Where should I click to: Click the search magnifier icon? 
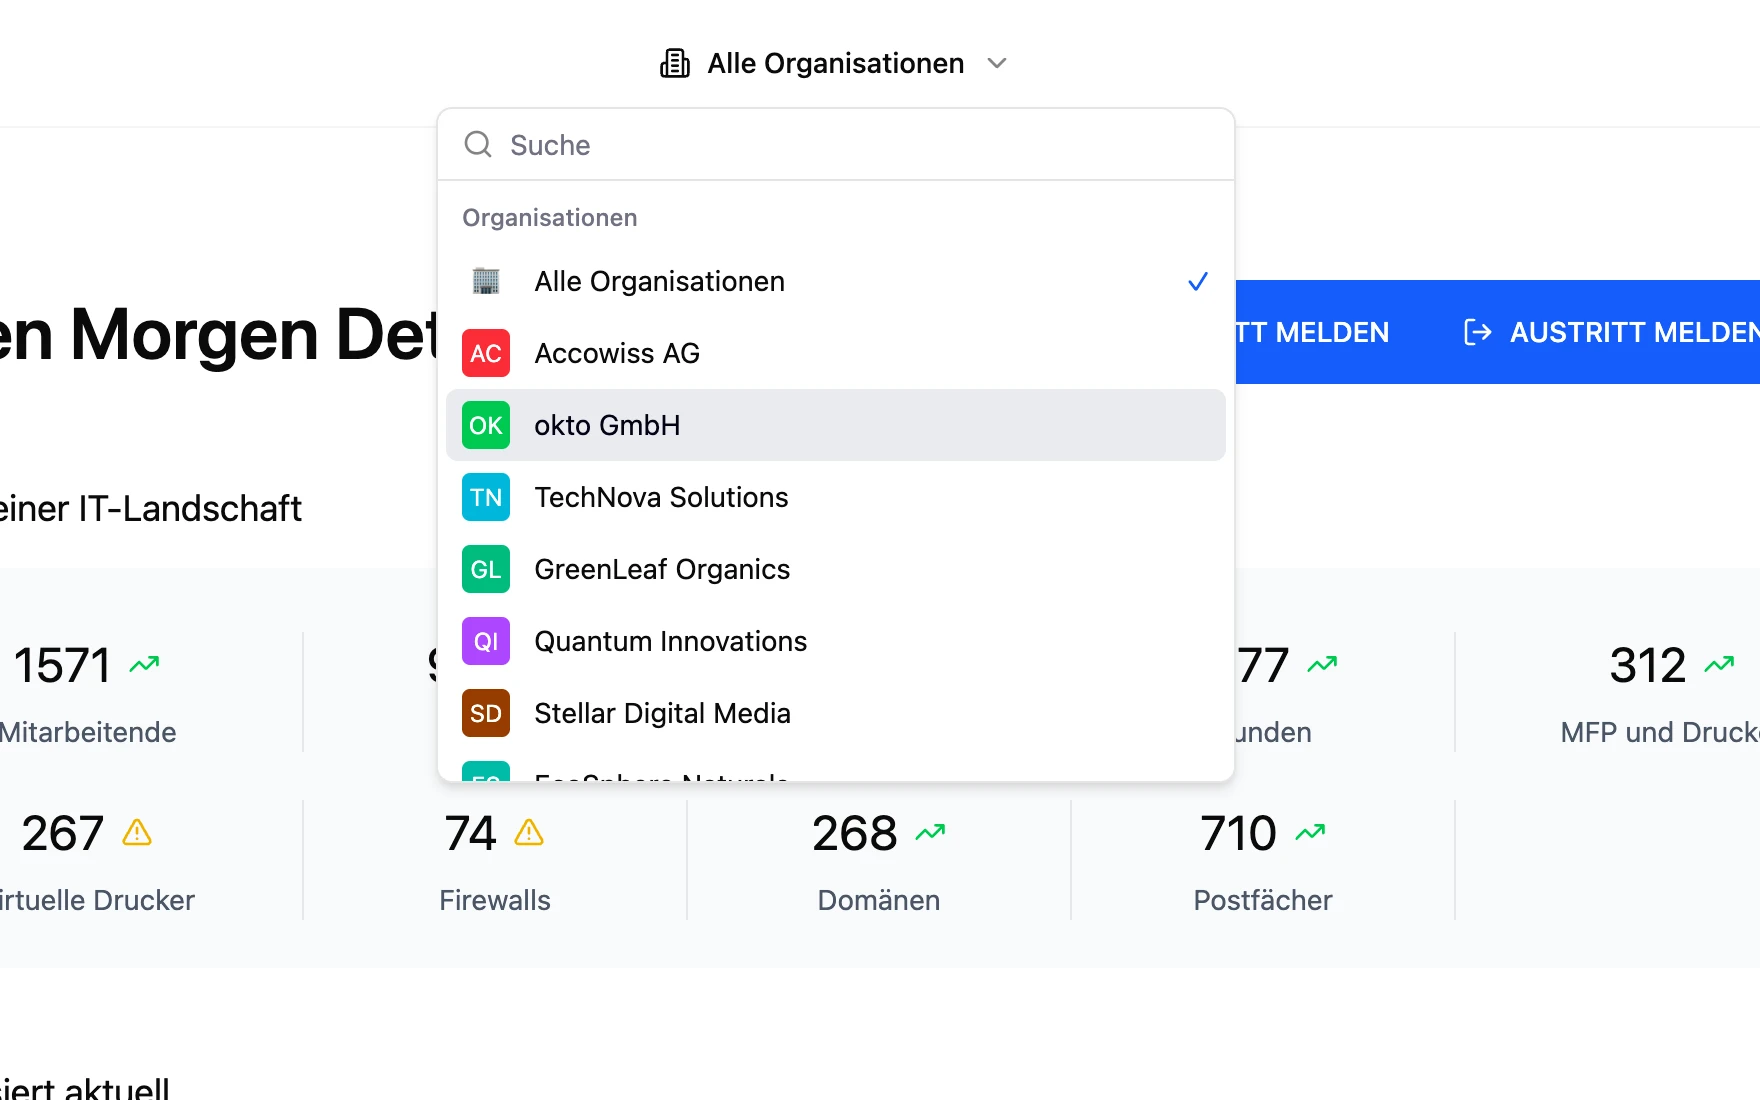[x=478, y=144]
